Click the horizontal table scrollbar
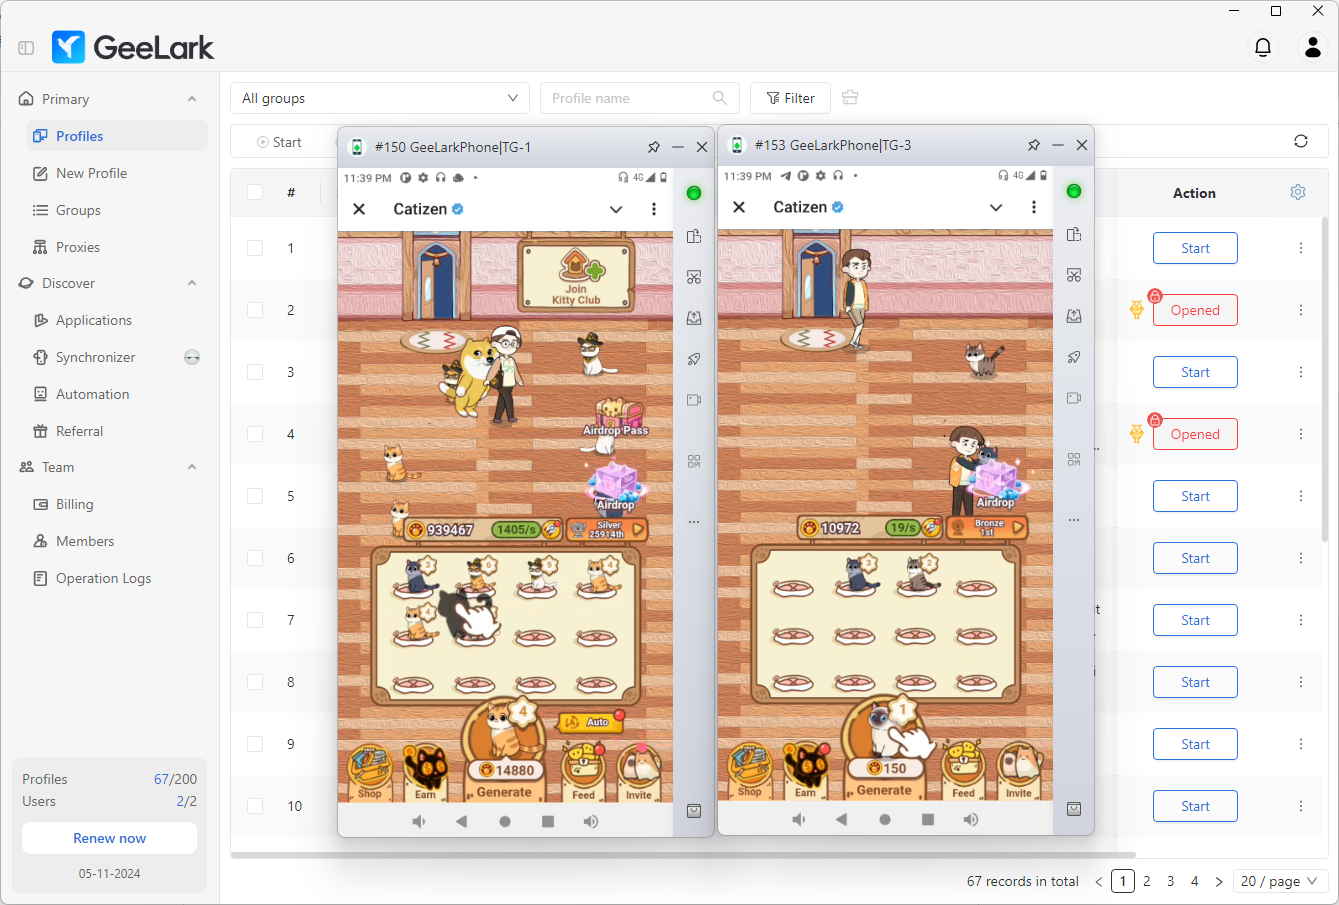Image resolution: width=1339 pixels, height=905 pixels. (683, 855)
